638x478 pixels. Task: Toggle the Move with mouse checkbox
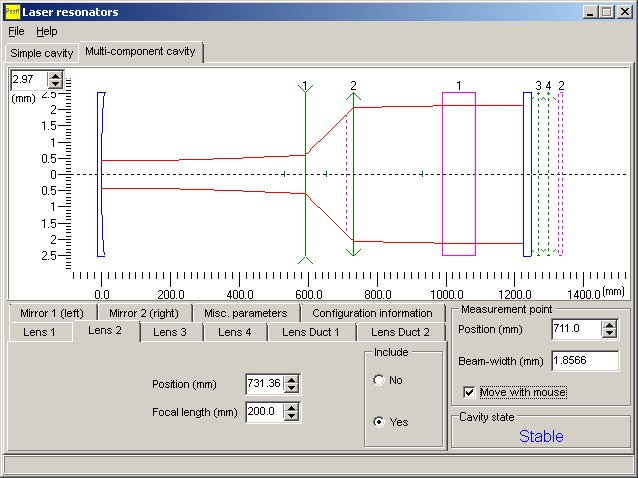coord(470,392)
